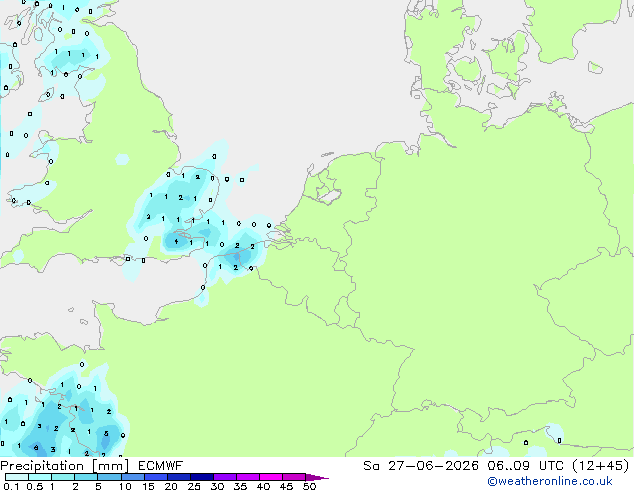634x490 pixels.
Task: Select the 'ECMWF' model label
Action: coord(161,466)
